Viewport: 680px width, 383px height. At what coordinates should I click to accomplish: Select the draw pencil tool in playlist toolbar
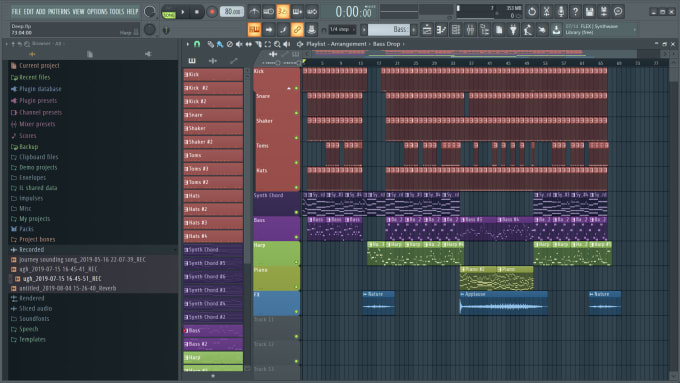211,44
